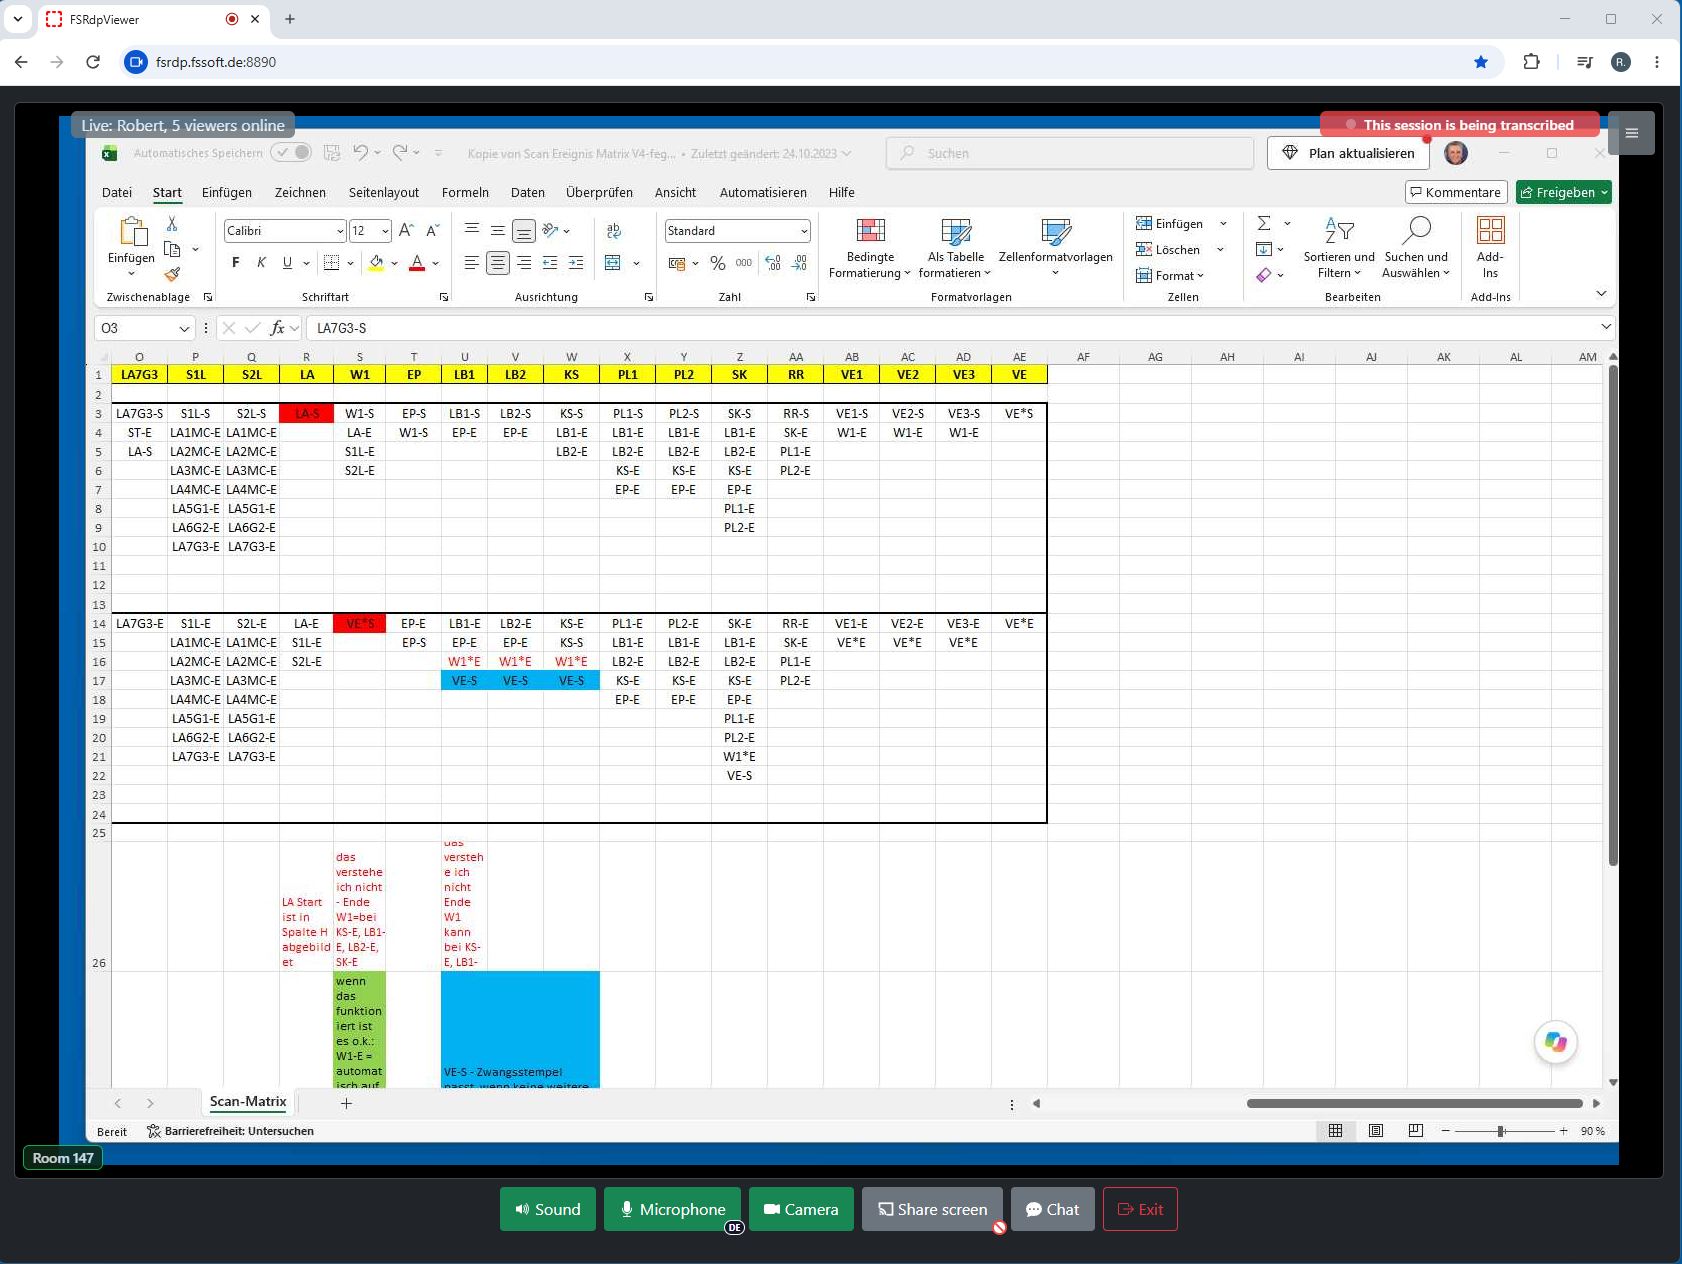
Task: Click the cut scissors icon
Action: point(172,223)
